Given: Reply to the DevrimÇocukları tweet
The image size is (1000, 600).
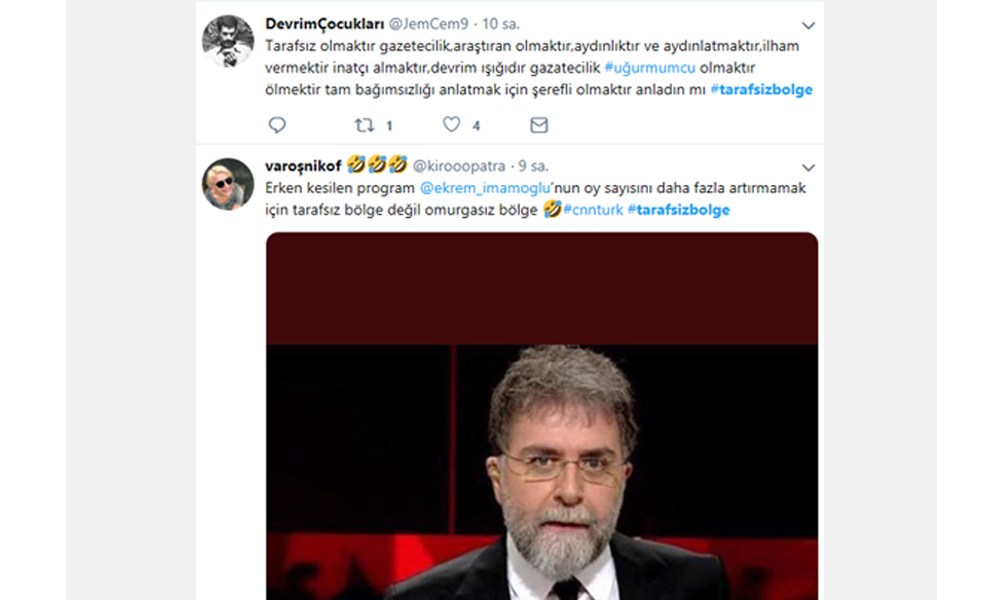Looking at the screenshot, I should click(x=277, y=125).
